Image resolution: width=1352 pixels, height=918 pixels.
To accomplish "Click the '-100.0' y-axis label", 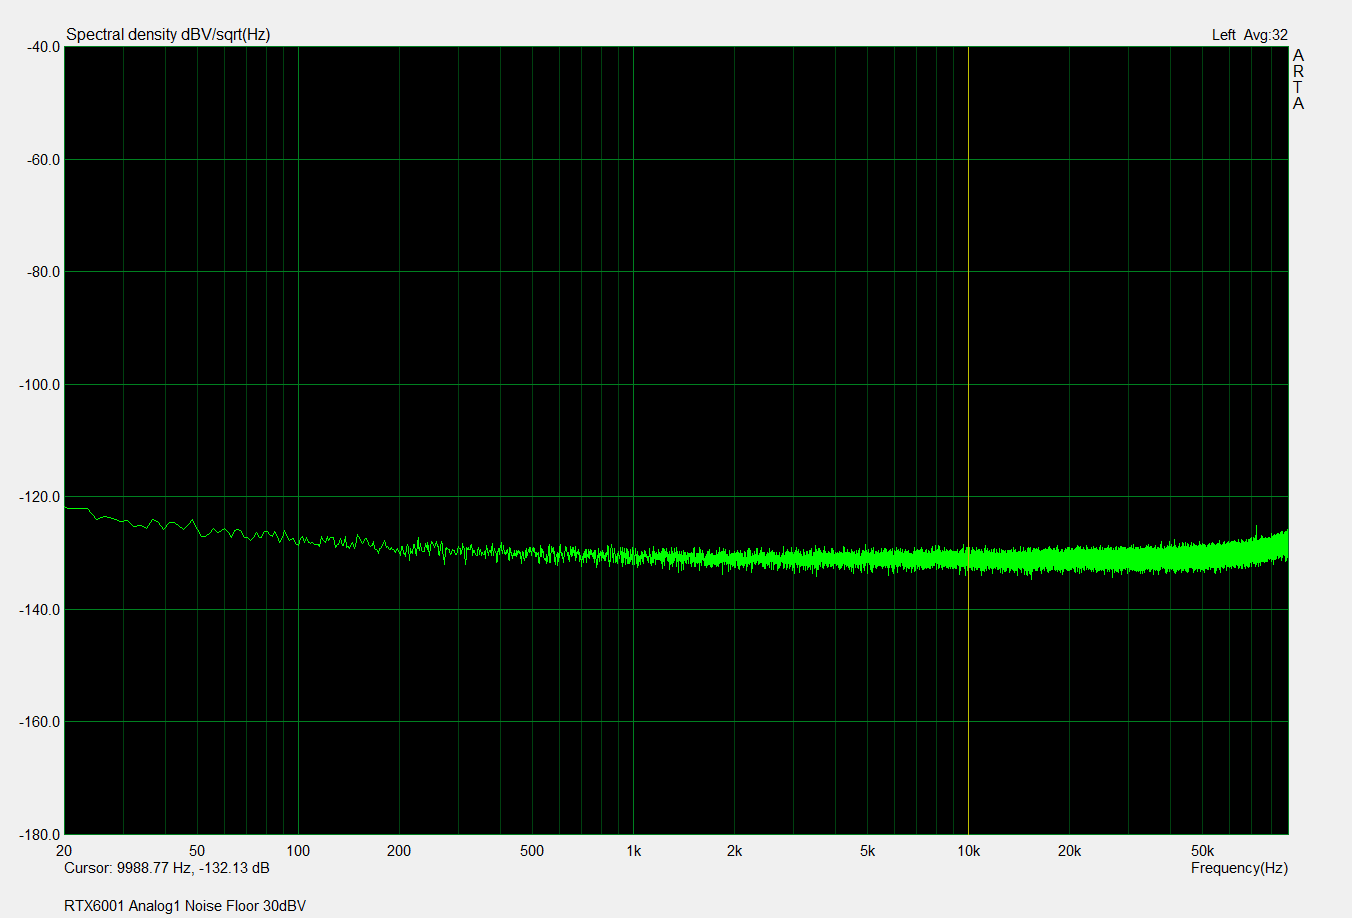I will click(x=40, y=385).
